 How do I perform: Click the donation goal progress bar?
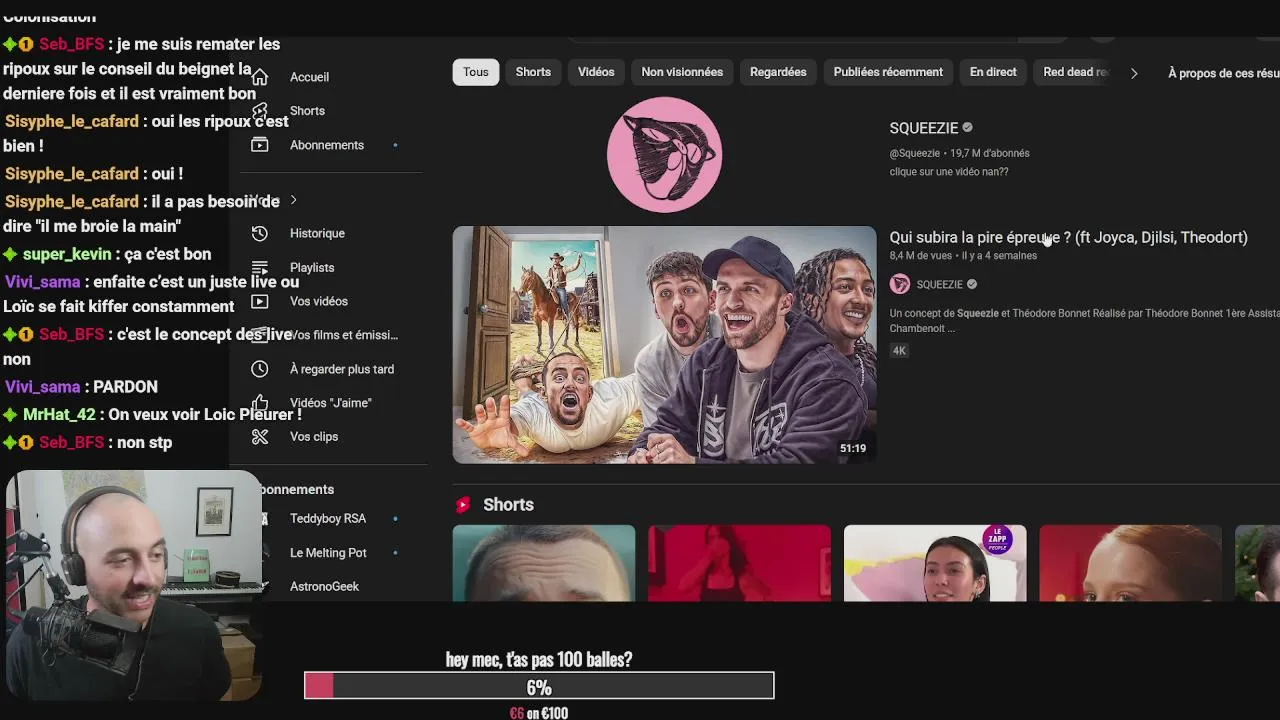pos(539,686)
